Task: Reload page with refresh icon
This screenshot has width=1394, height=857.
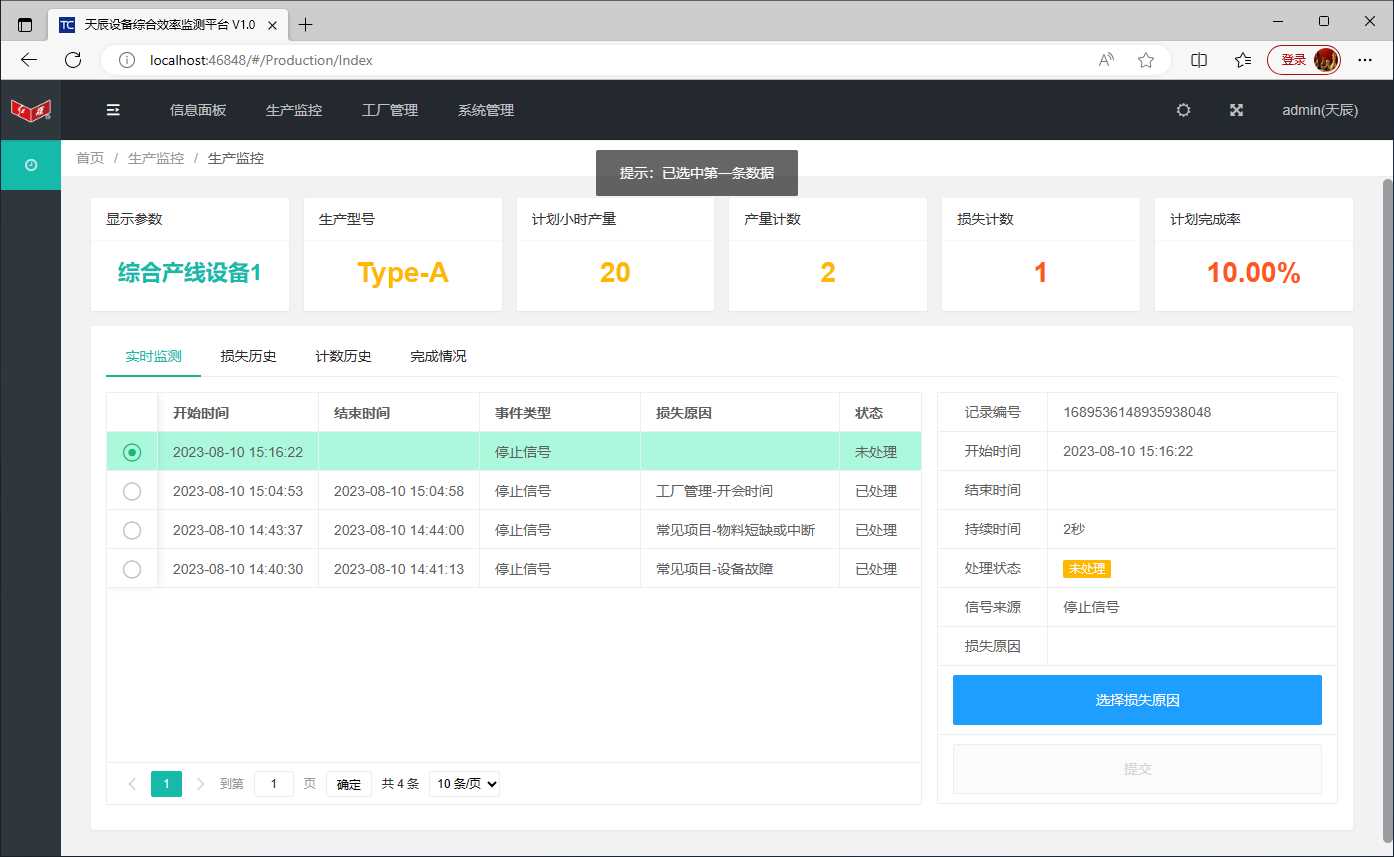Action: [x=73, y=60]
